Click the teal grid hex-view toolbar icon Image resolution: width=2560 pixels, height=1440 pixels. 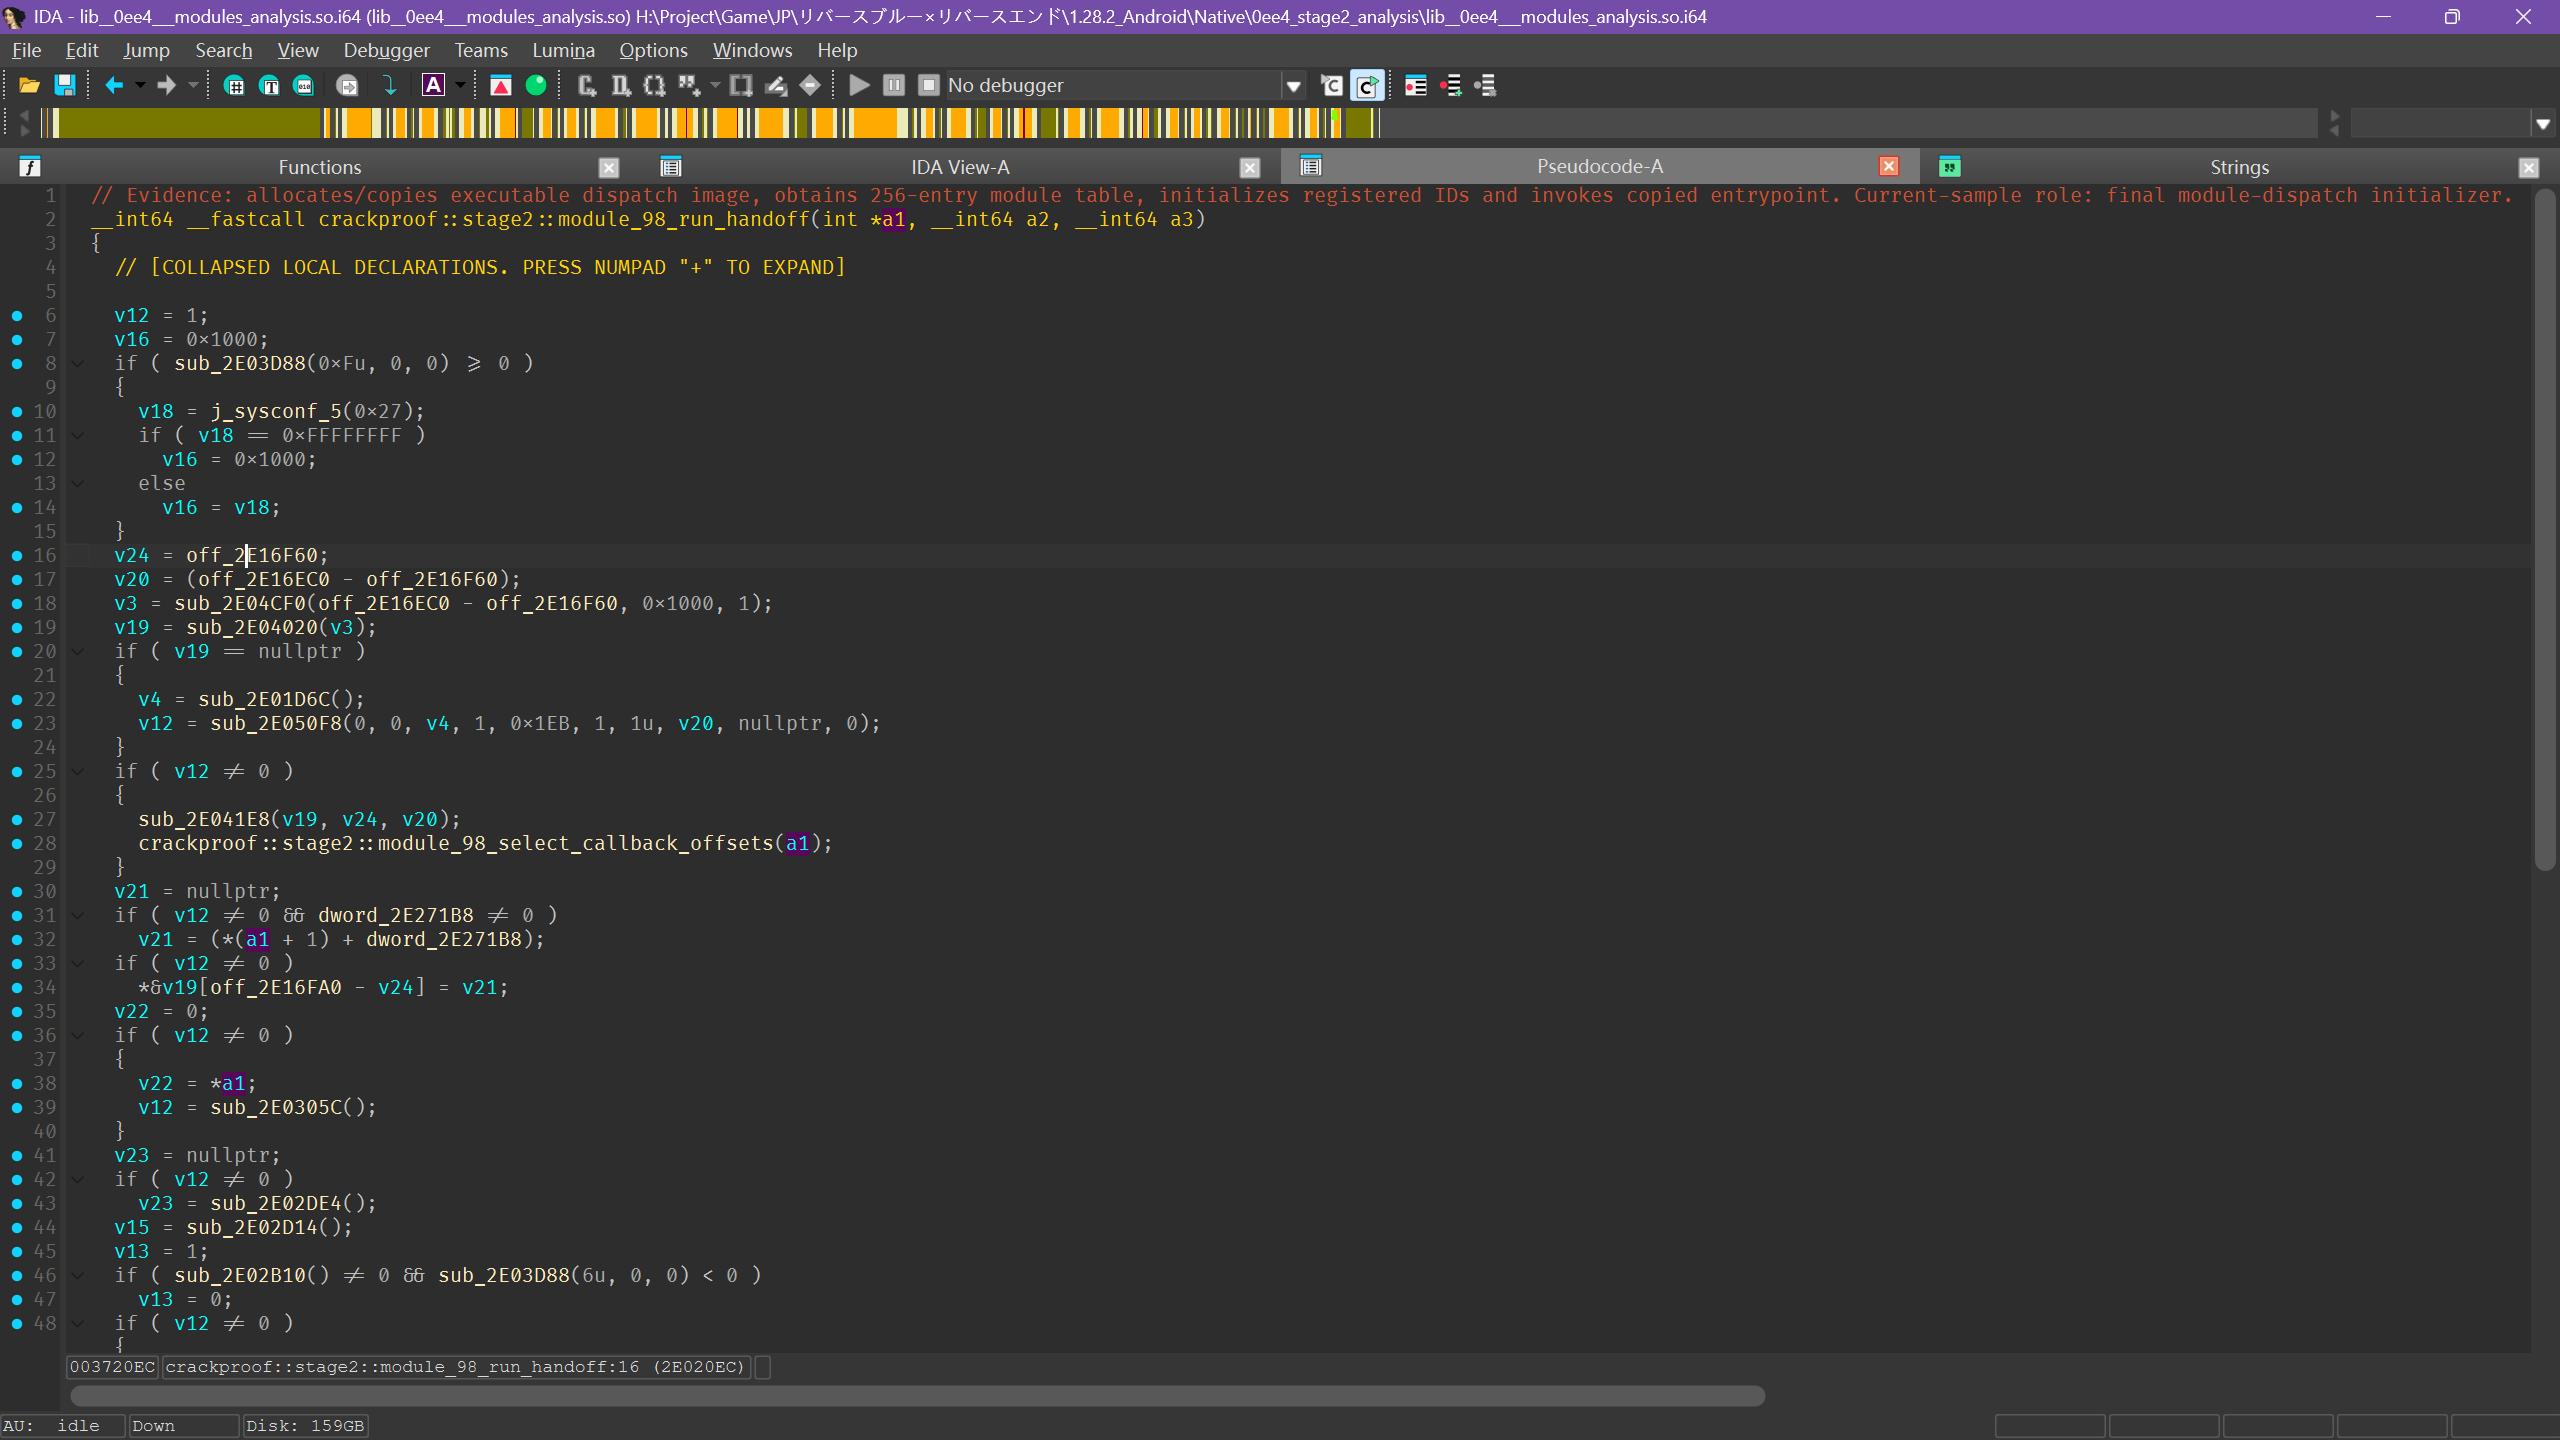(x=234, y=86)
